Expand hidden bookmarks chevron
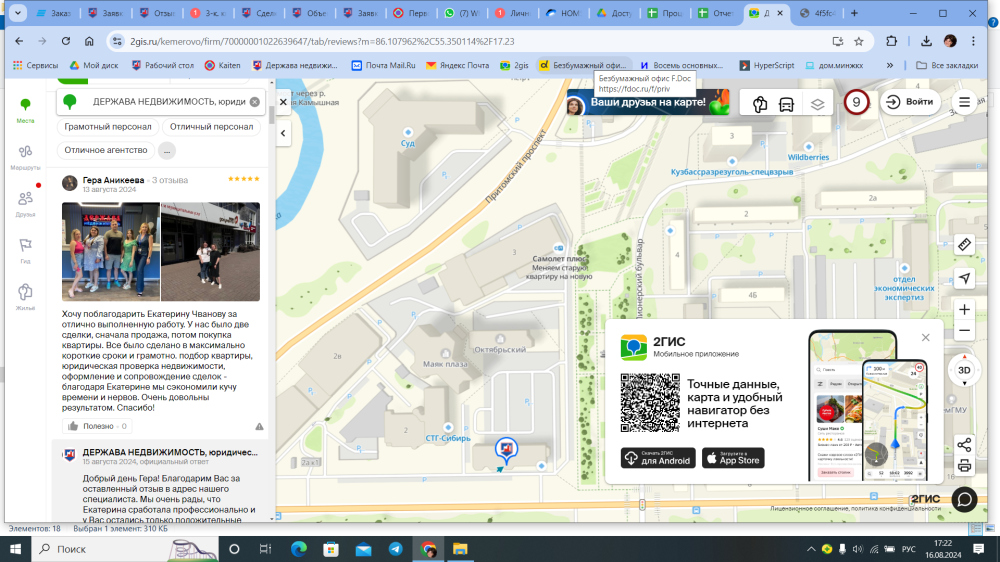The image size is (1000, 562). coord(890,65)
